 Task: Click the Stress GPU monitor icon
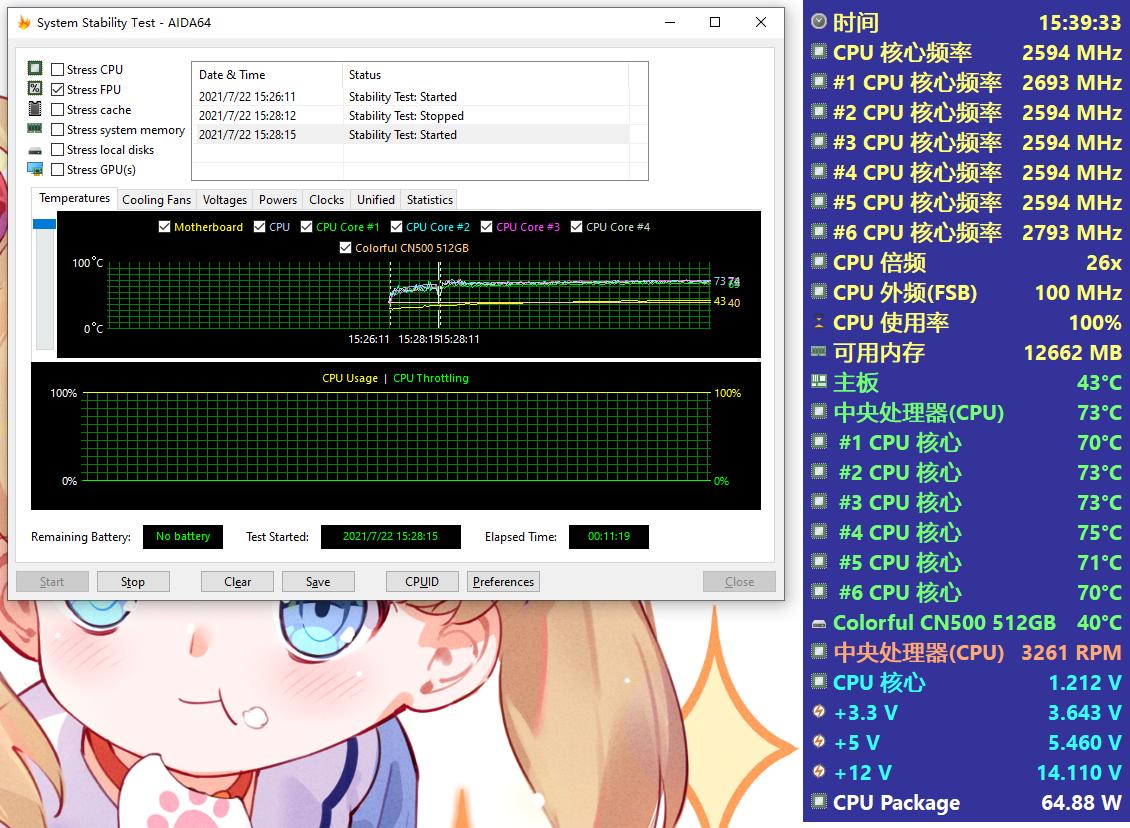point(35,169)
